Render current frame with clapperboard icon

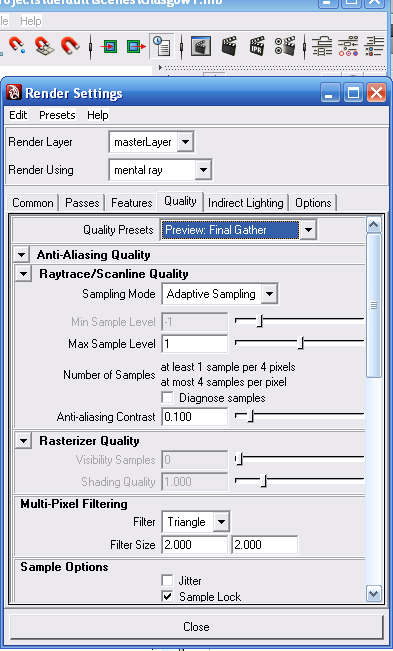229,46
